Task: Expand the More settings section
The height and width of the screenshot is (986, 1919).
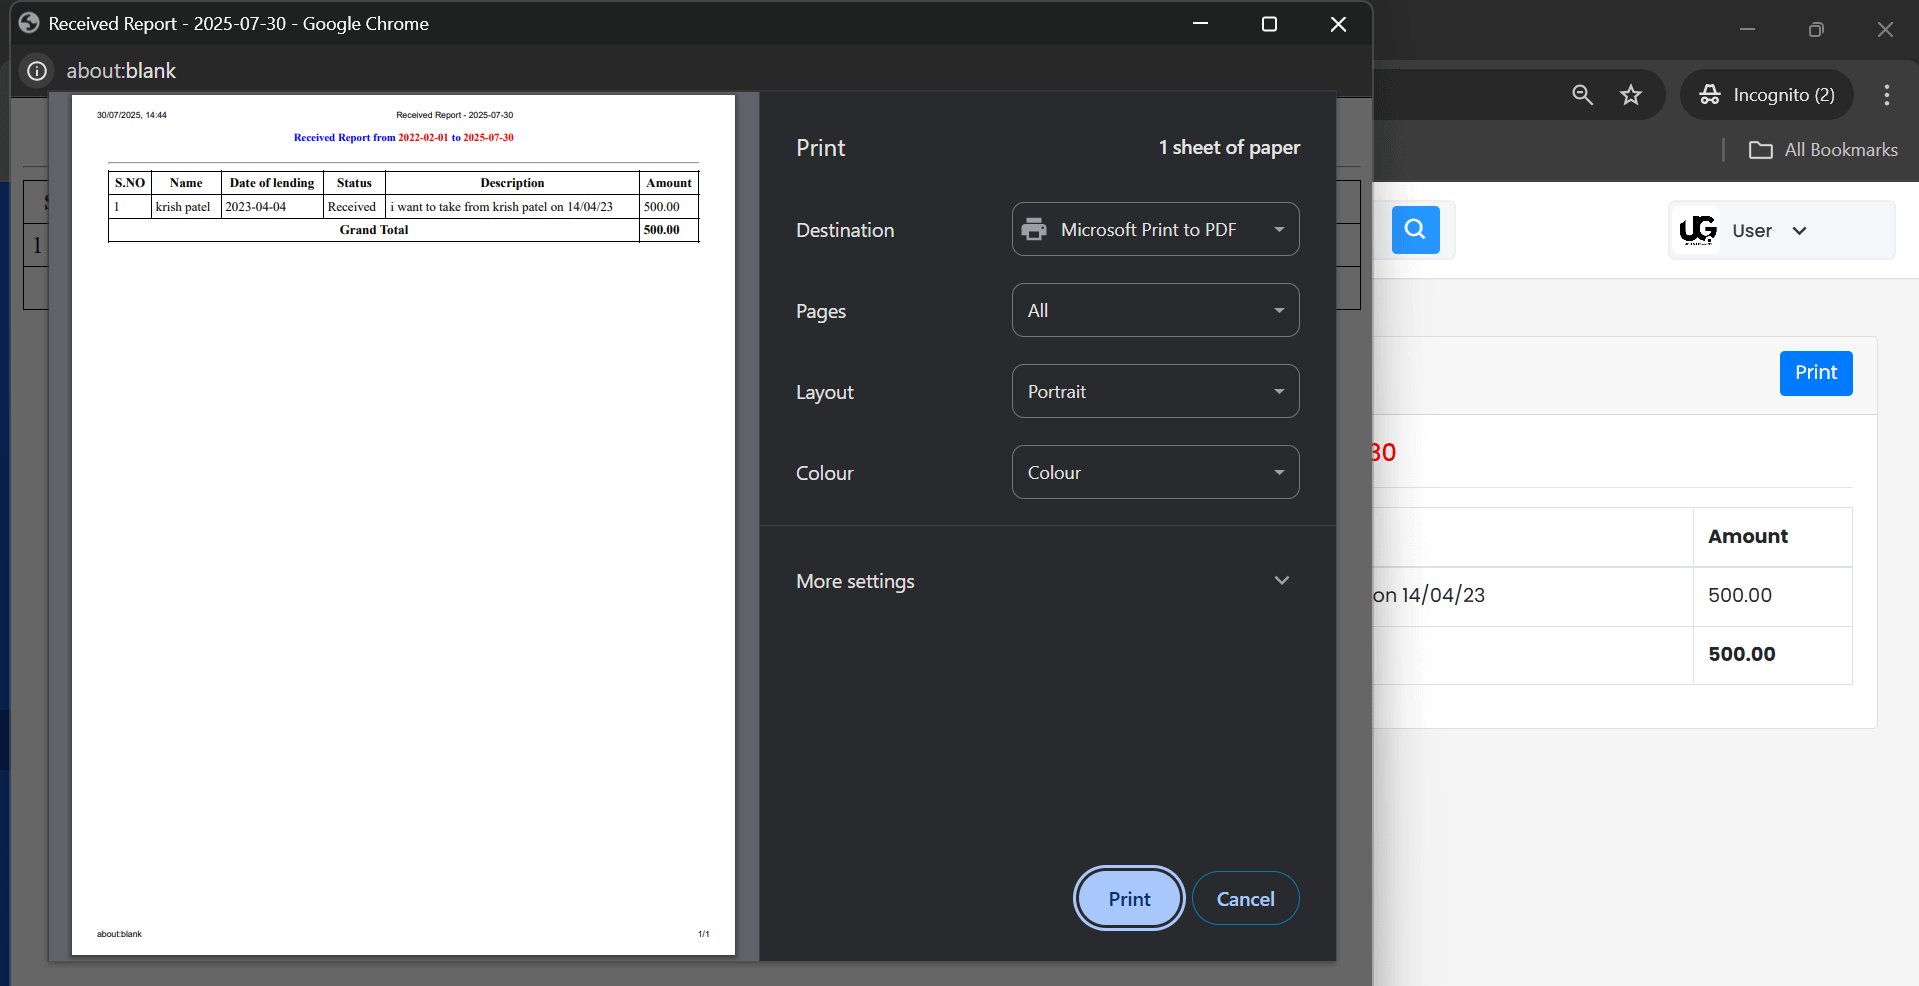Action: (1046, 581)
